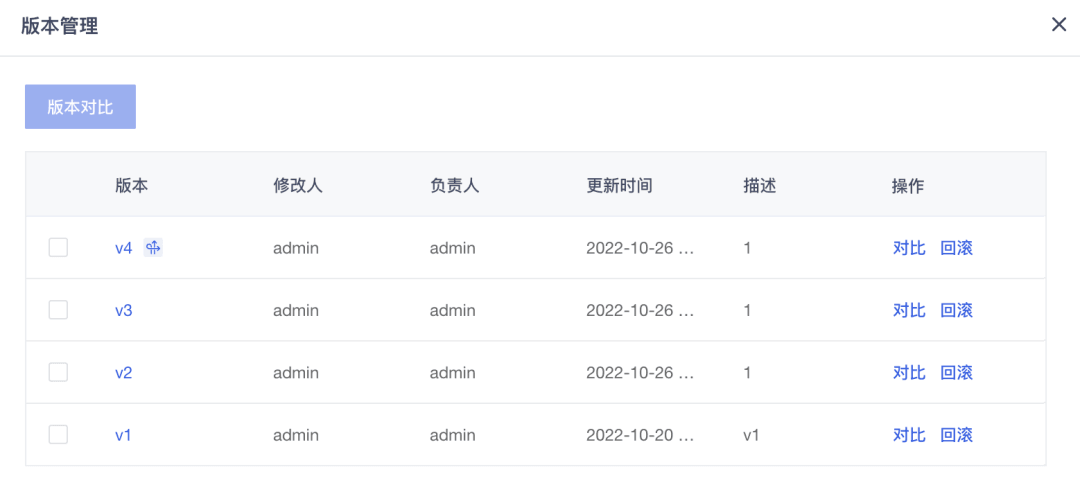Open version v3 link
The height and width of the screenshot is (485, 1080).
point(123,310)
